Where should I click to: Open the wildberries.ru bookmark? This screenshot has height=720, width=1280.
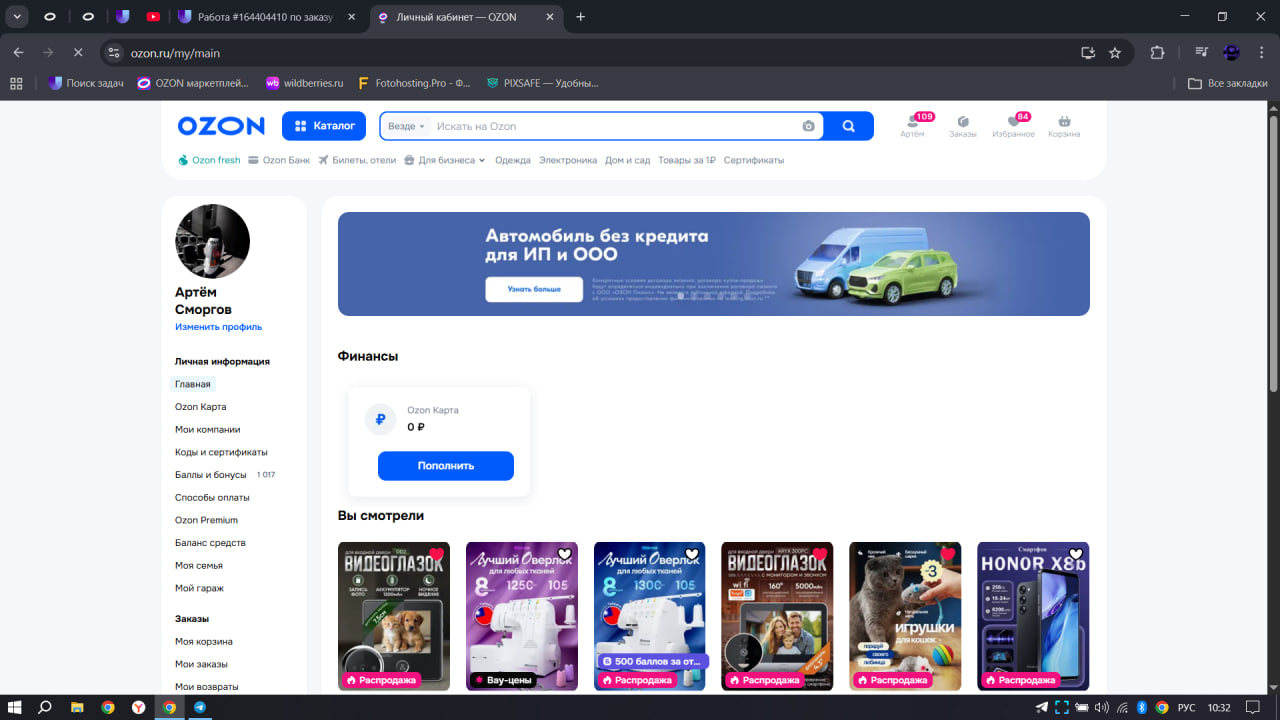point(304,84)
